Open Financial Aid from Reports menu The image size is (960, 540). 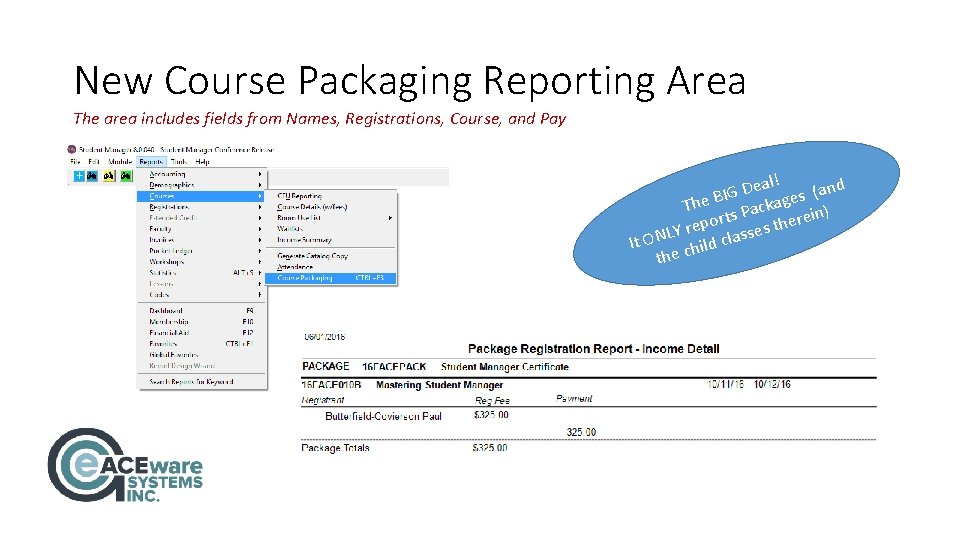pos(169,333)
